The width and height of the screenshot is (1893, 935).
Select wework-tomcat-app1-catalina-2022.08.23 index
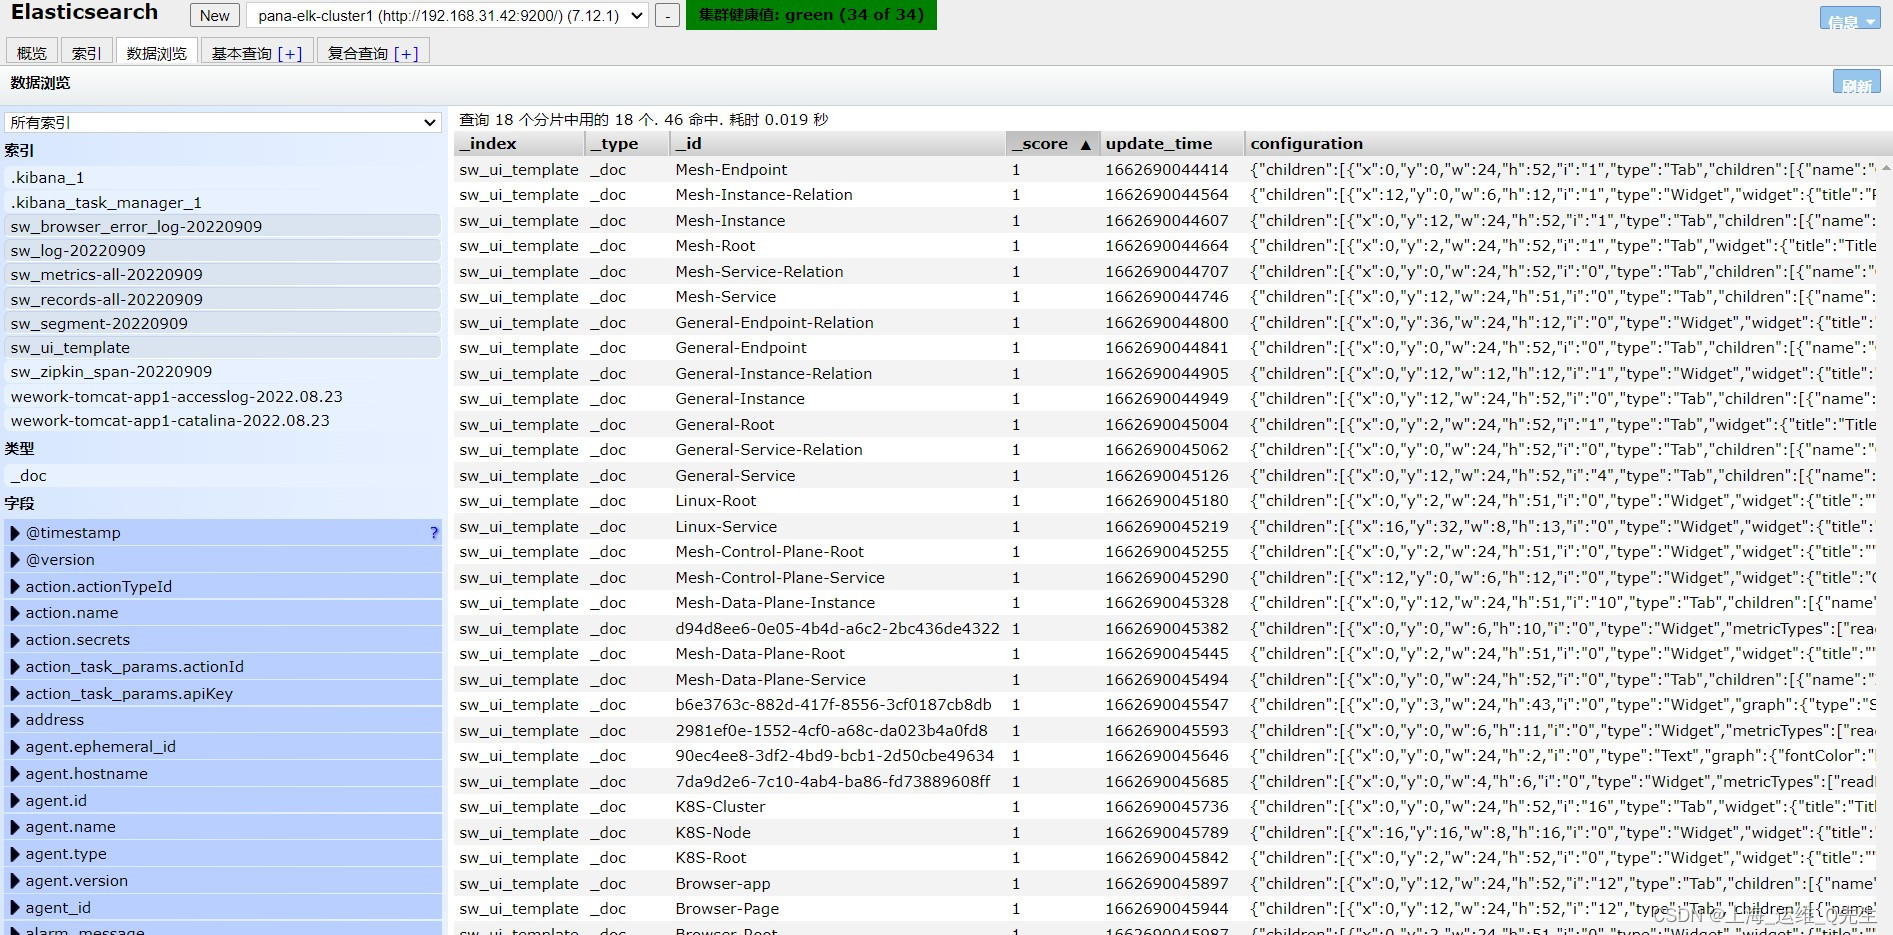point(222,420)
